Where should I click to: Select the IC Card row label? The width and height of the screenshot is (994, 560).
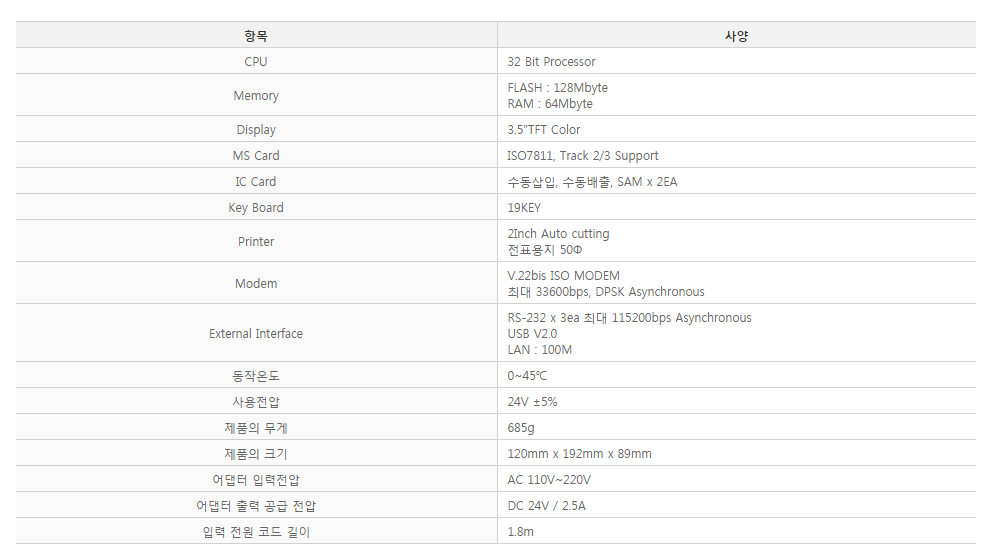tap(256, 181)
